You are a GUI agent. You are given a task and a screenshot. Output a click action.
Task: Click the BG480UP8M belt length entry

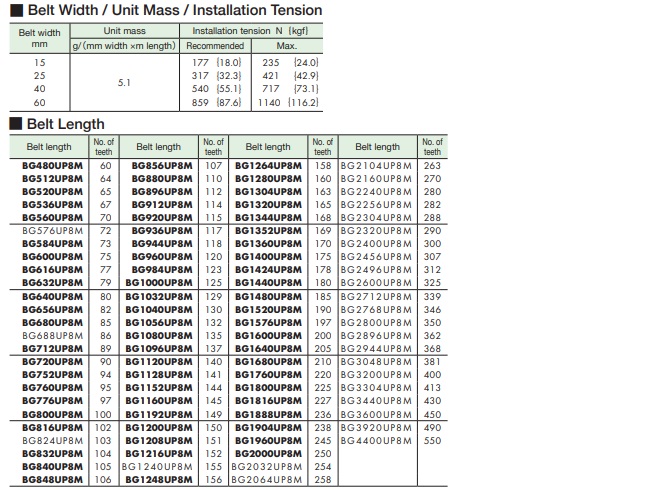pyautogui.click(x=52, y=165)
